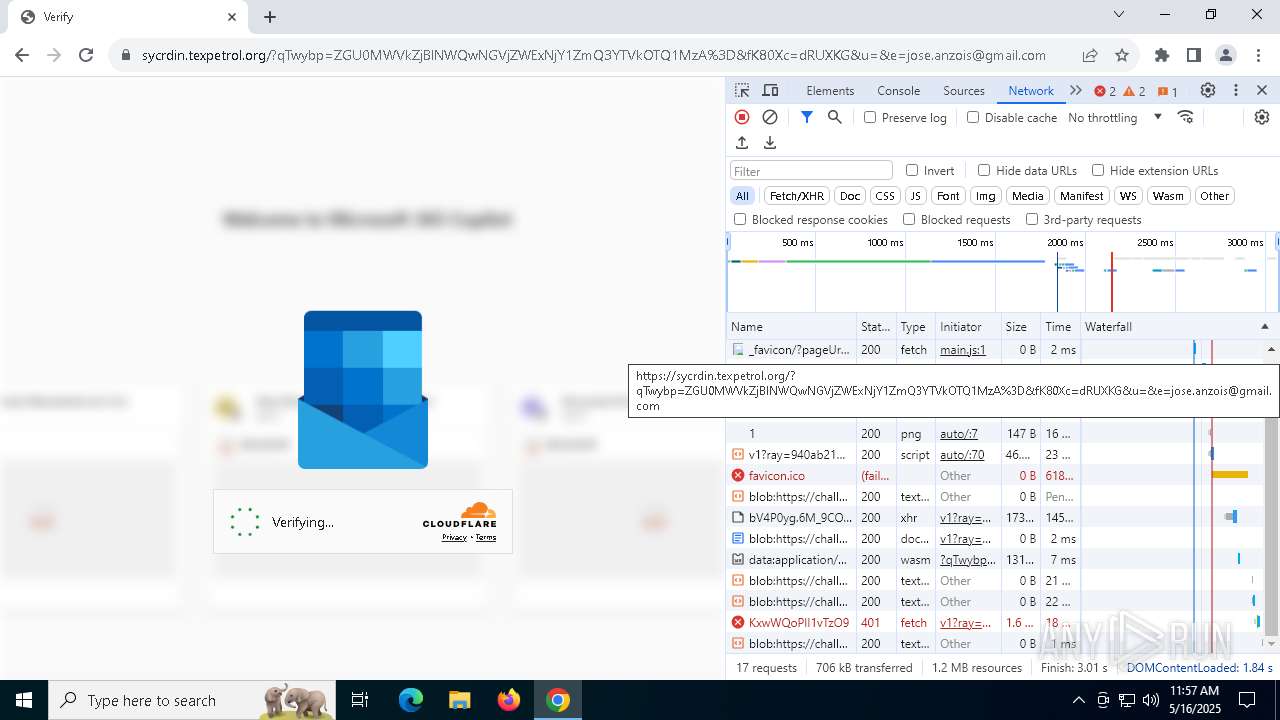1280x720 pixels.
Task: Click the browser address bar URL
Action: click(x=594, y=55)
